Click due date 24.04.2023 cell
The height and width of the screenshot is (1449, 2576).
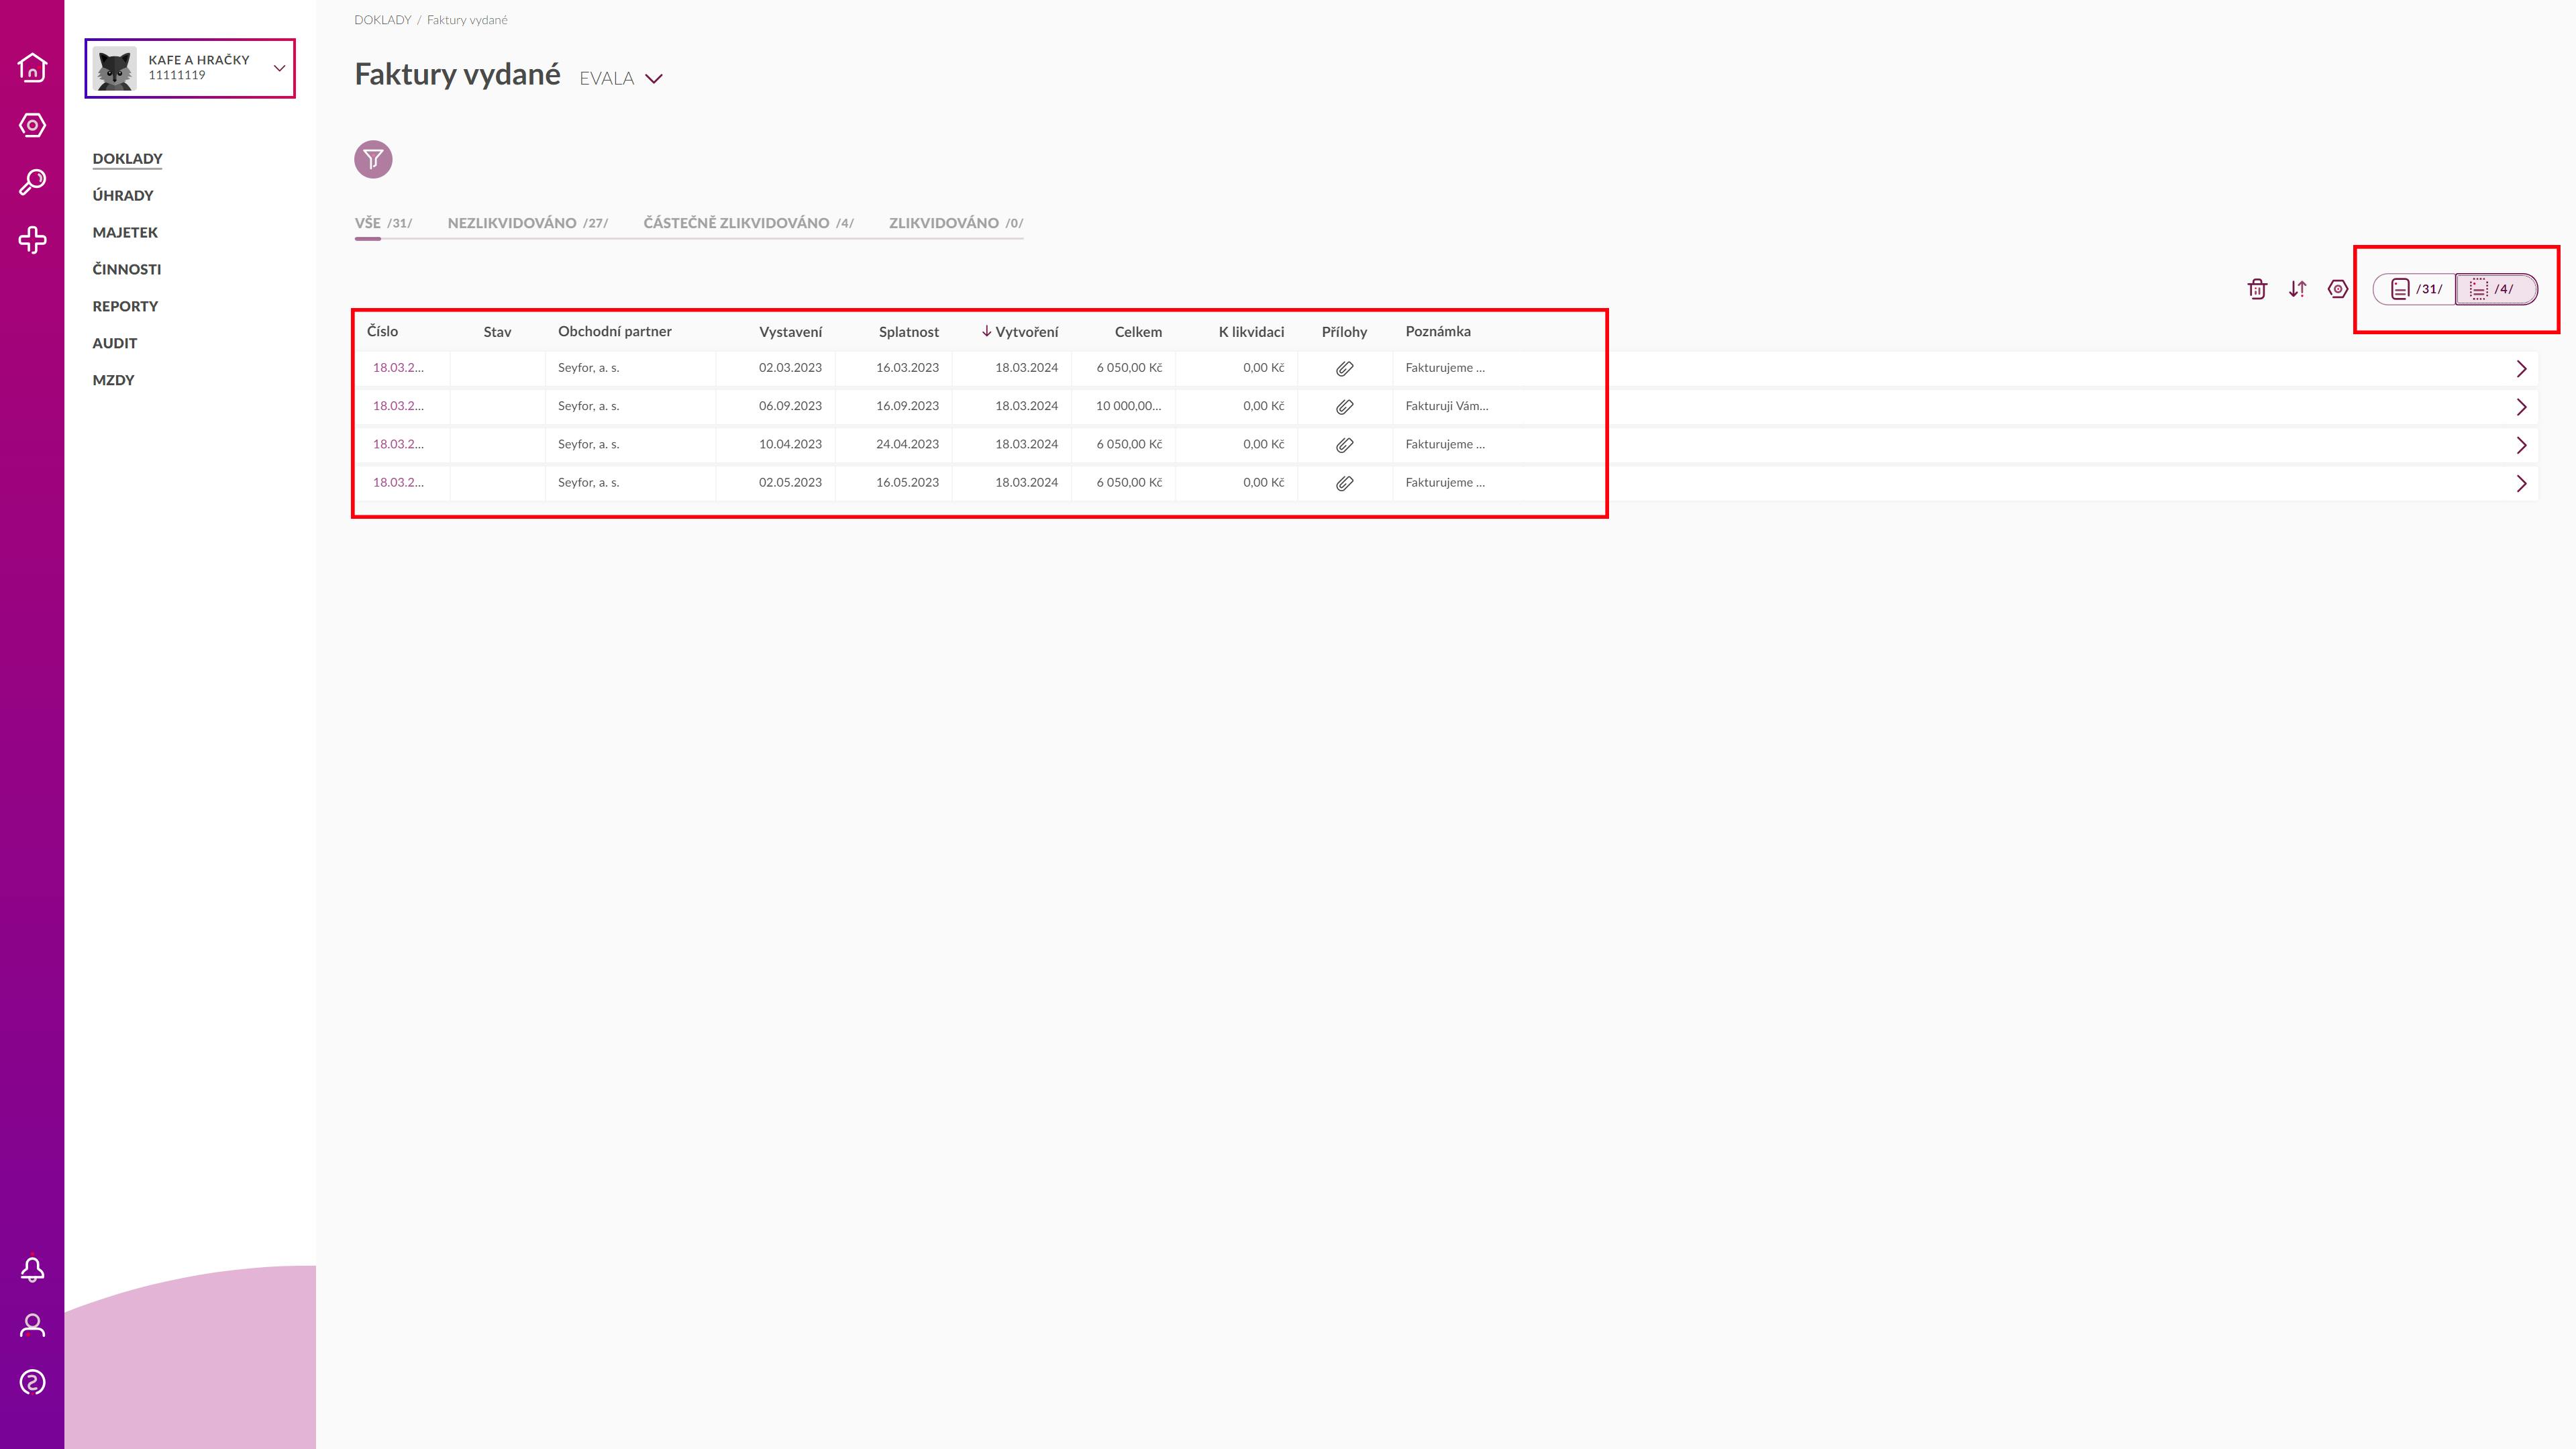907,444
